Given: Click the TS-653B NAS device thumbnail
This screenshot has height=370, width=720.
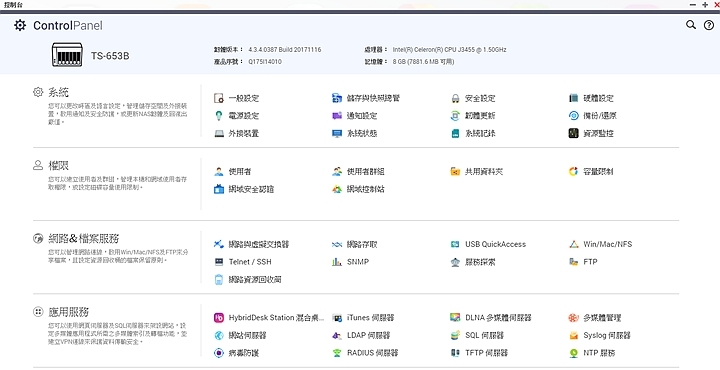Looking at the screenshot, I should (x=67, y=55).
